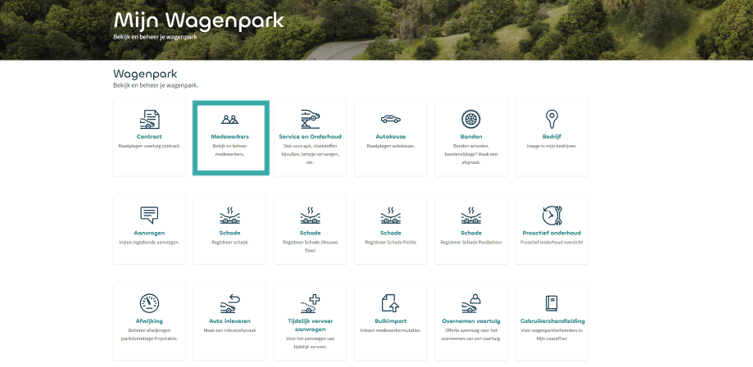This screenshot has width=753, height=367.
Task: Select text 'Bekijk en beheer medewerkers.'
Action: pos(230,150)
